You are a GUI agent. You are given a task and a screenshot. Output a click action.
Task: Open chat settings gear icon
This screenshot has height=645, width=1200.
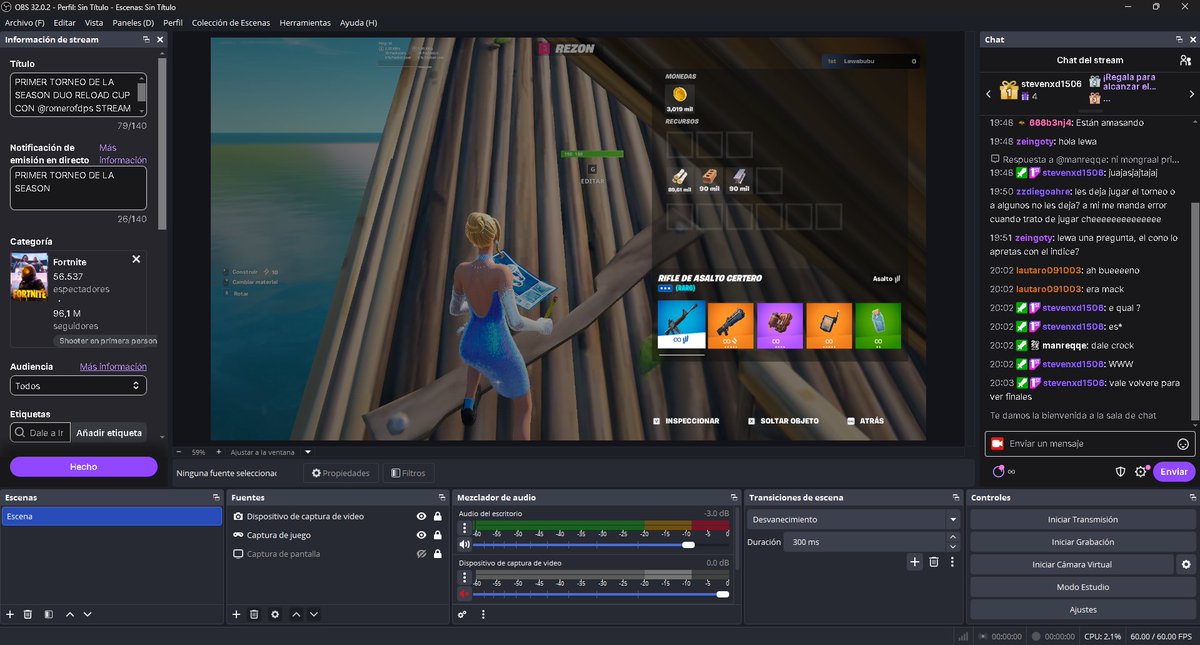pyautogui.click(x=1140, y=472)
